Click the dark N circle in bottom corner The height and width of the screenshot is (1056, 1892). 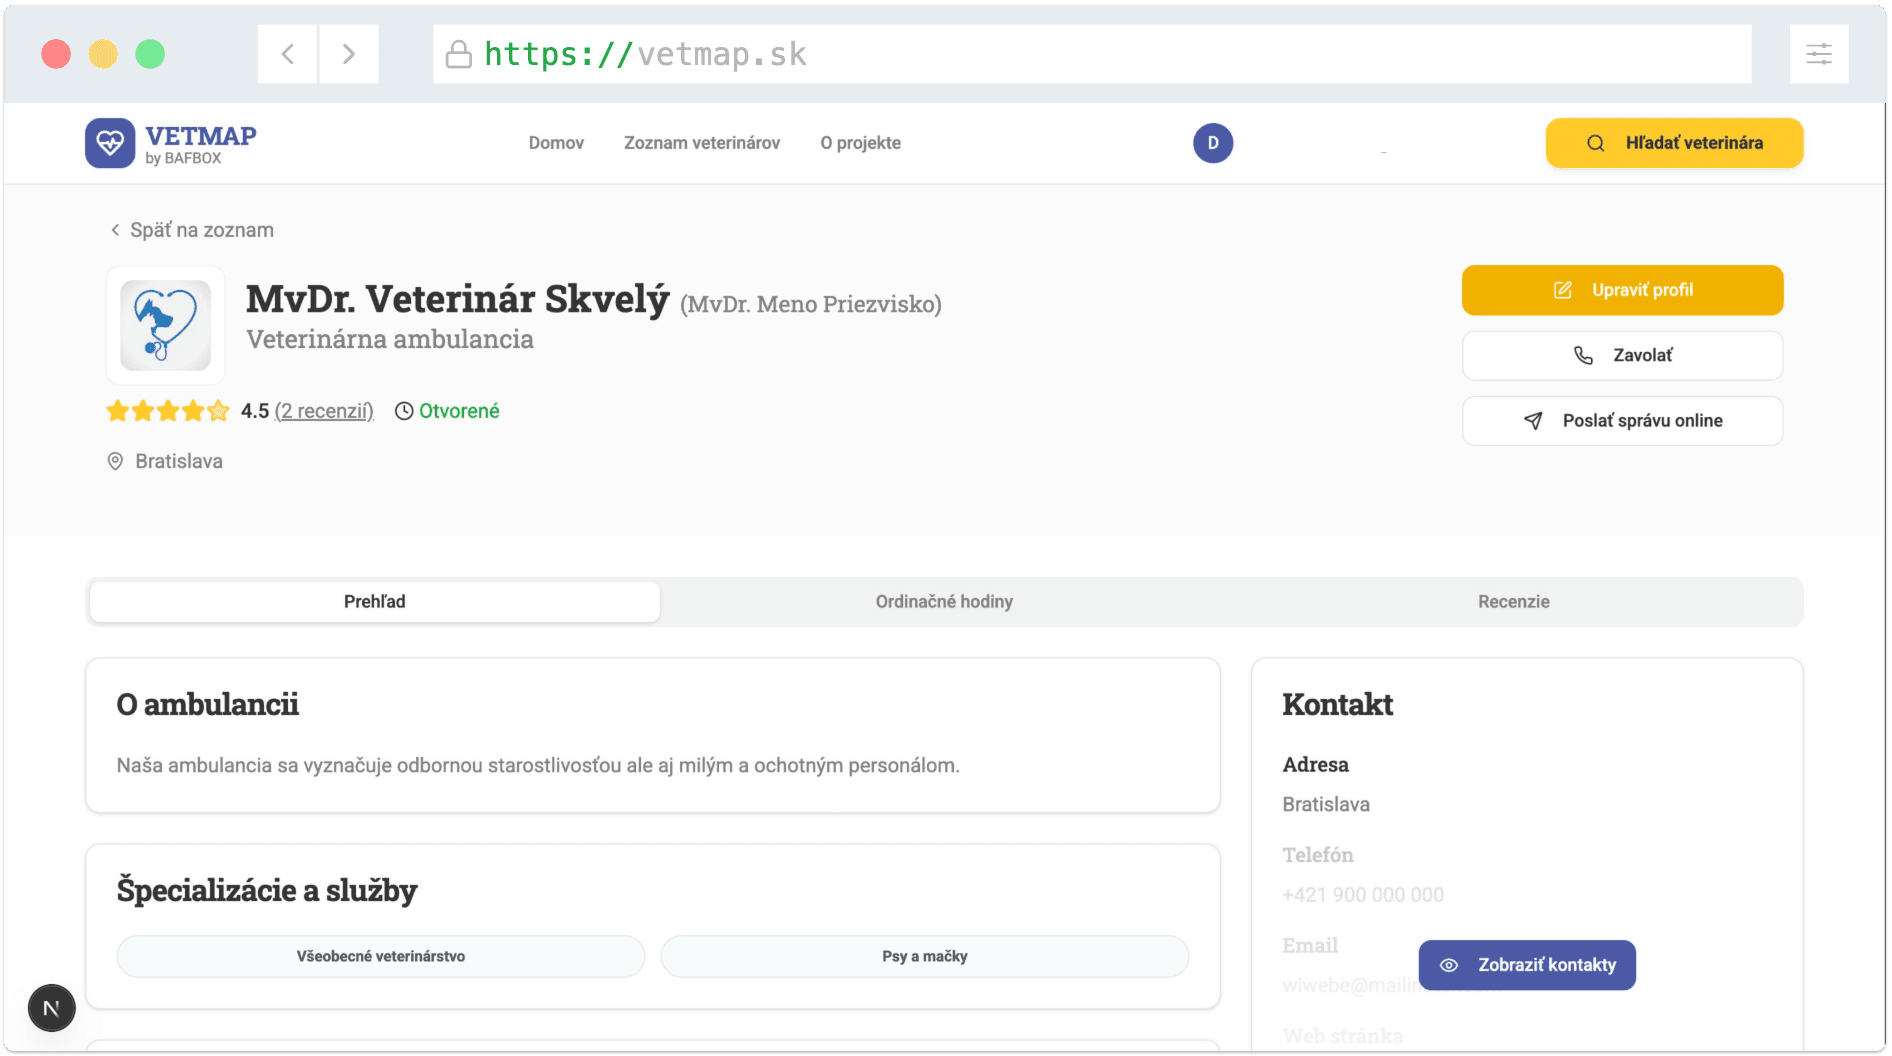click(x=51, y=1008)
